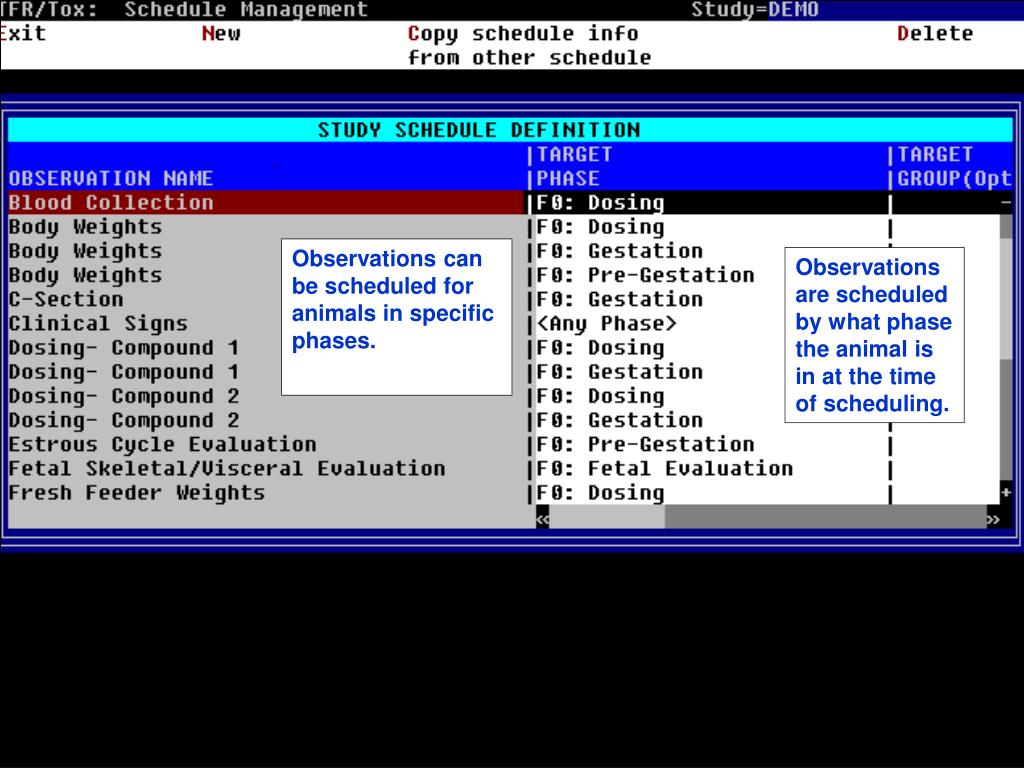The width and height of the screenshot is (1024, 768).
Task: Click the STUDY SCHEDULE DEFINITION title bar
Action: tap(510, 130)
